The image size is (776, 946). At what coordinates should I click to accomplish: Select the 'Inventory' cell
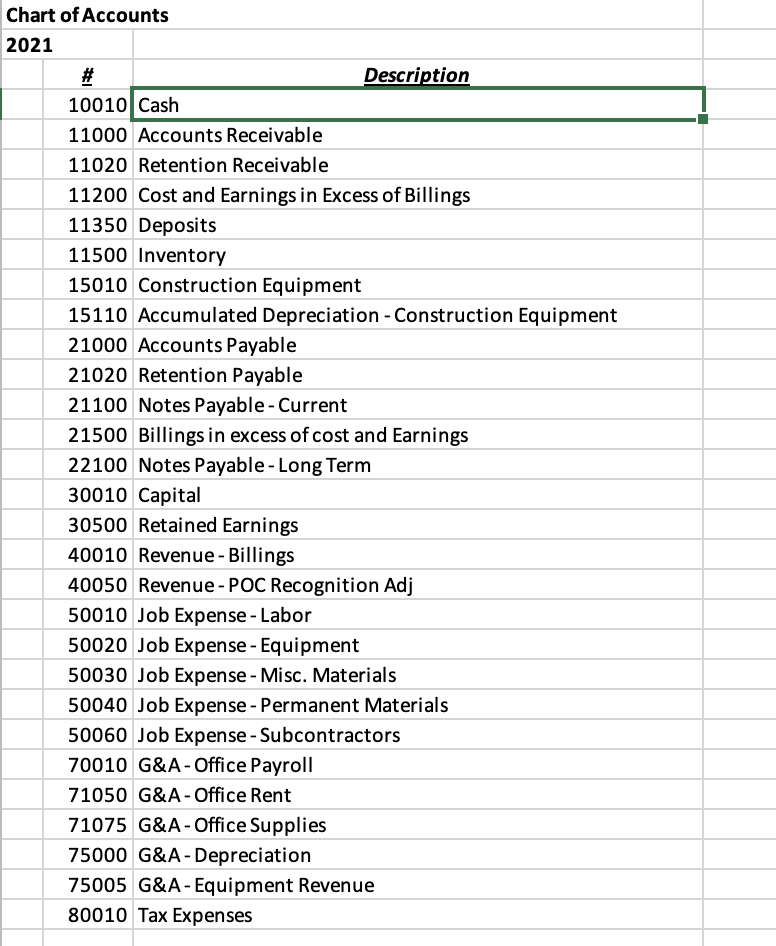click(x=418, y=255)
